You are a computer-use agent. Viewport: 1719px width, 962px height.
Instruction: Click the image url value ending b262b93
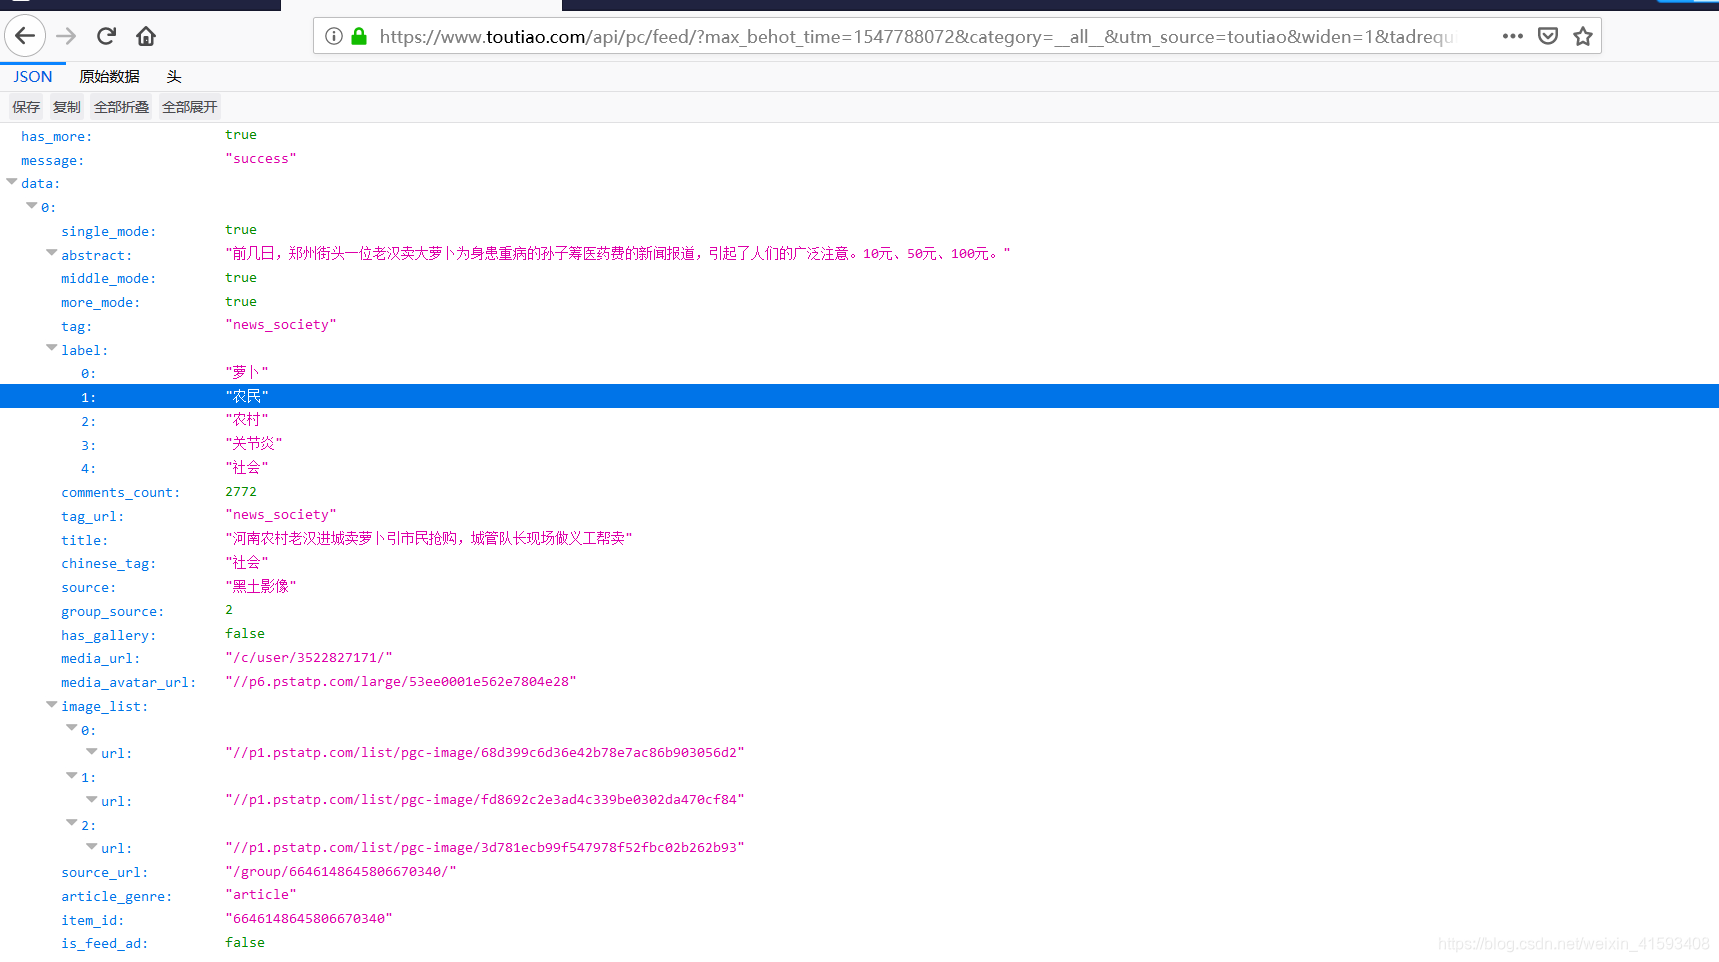click(x=485, y=847)
